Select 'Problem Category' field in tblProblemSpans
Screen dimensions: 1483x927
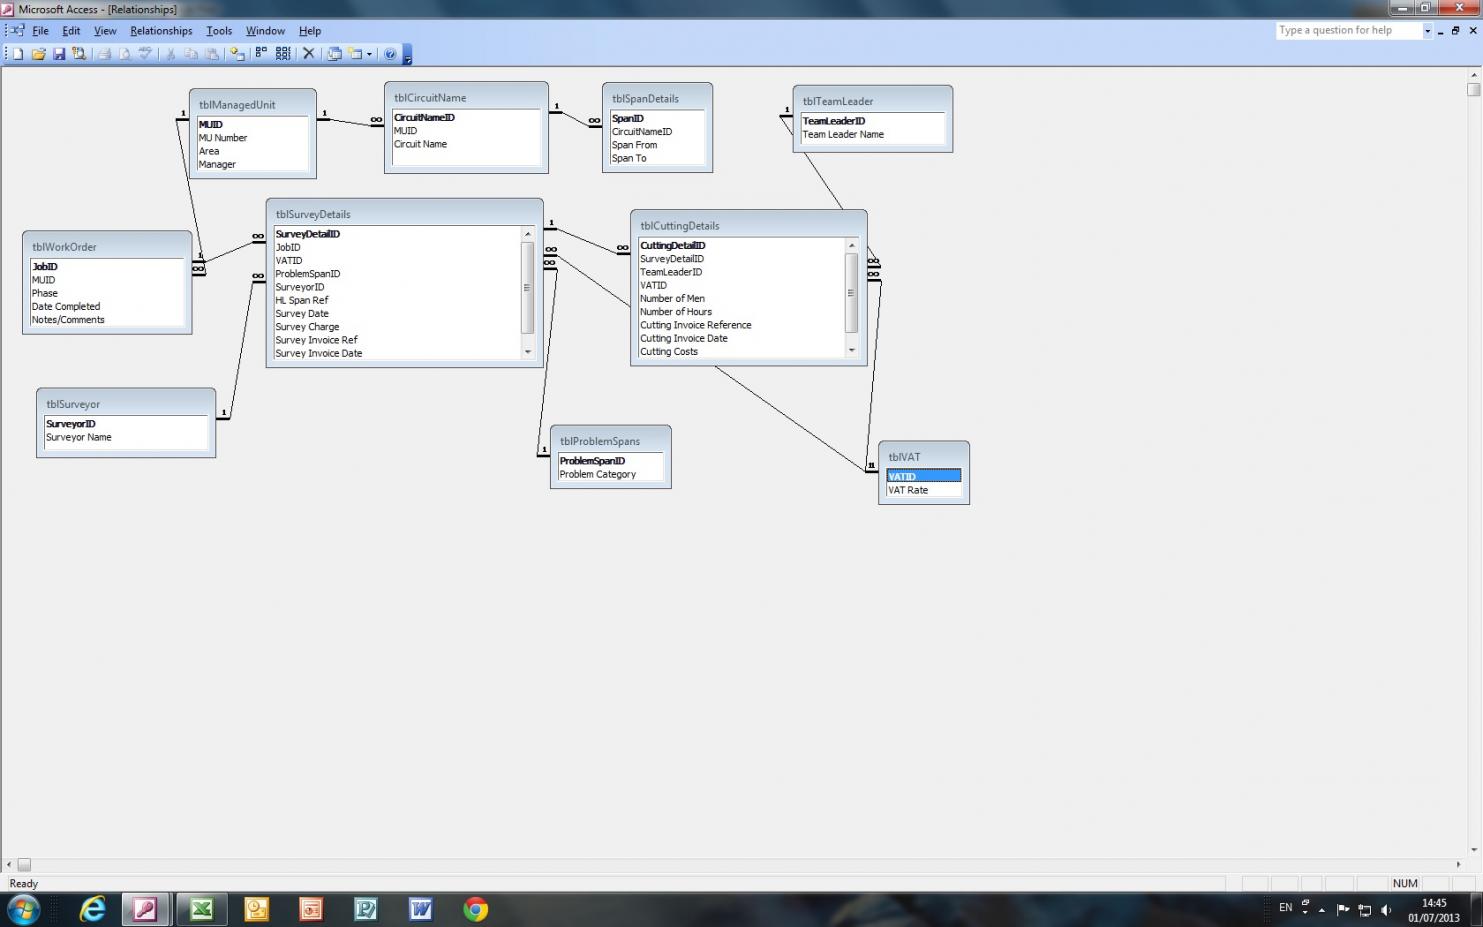coord(598,474)
